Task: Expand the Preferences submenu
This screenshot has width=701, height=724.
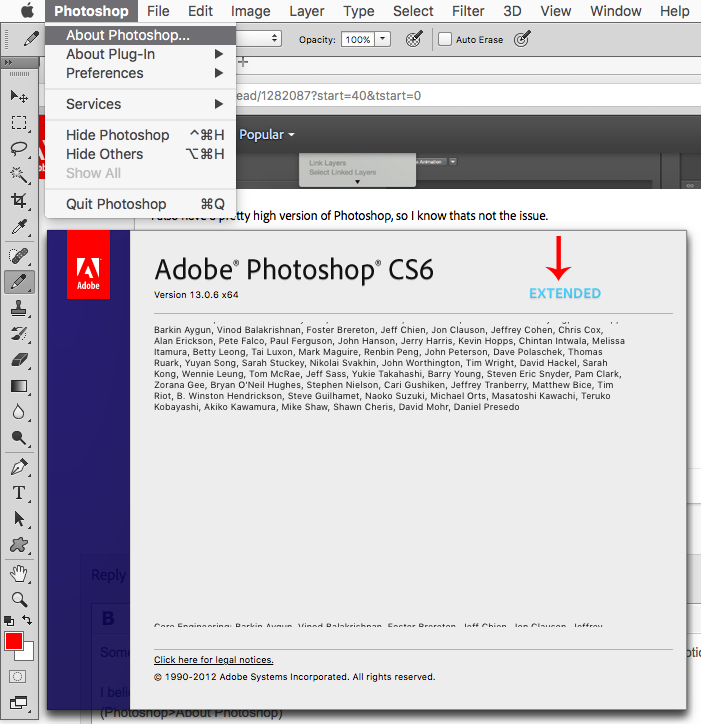Action: [x=140, y=73]
